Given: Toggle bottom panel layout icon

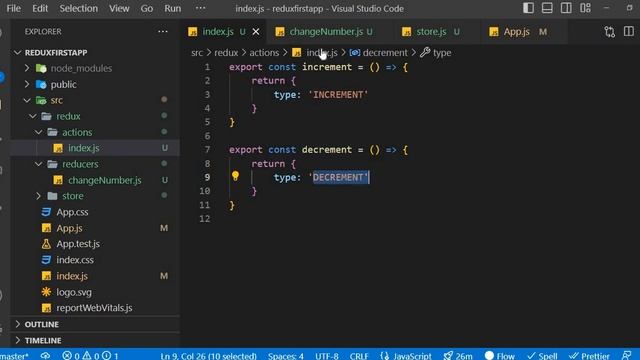Looking at the screenshot, I should (x=547, y=8).
